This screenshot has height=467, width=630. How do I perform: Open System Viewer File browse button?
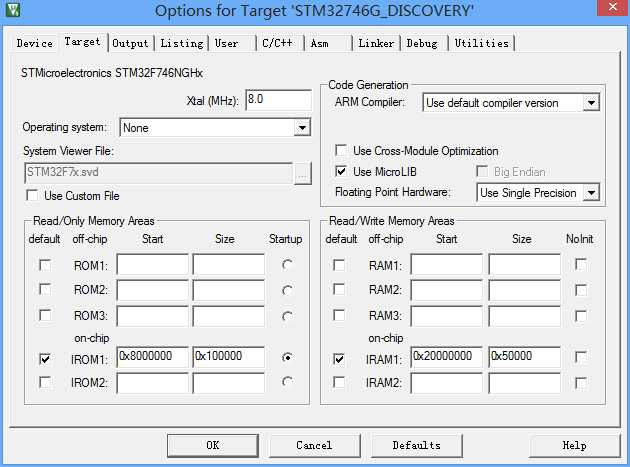(x=303, y=174)
